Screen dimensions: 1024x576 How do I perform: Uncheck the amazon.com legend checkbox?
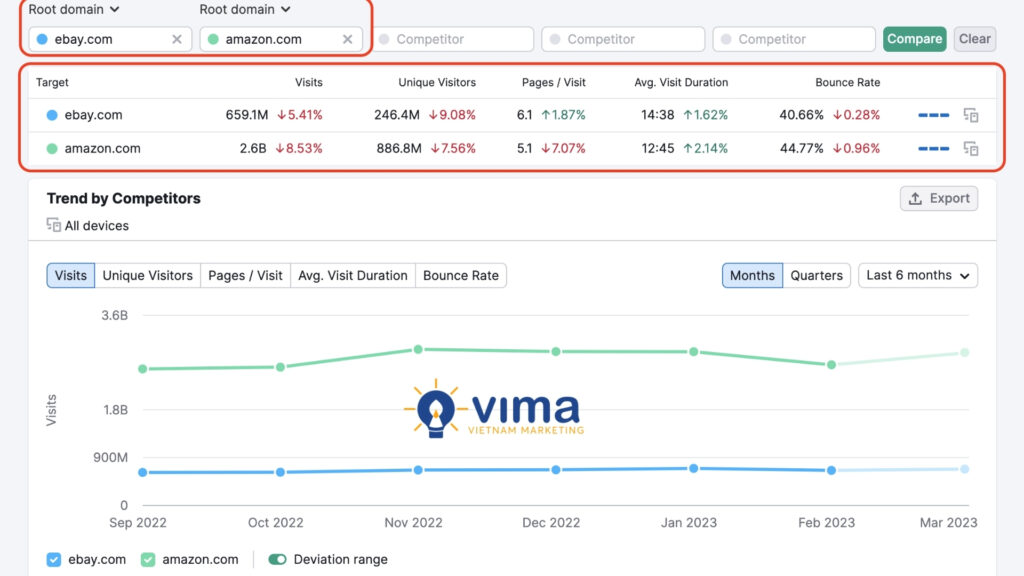148,560
